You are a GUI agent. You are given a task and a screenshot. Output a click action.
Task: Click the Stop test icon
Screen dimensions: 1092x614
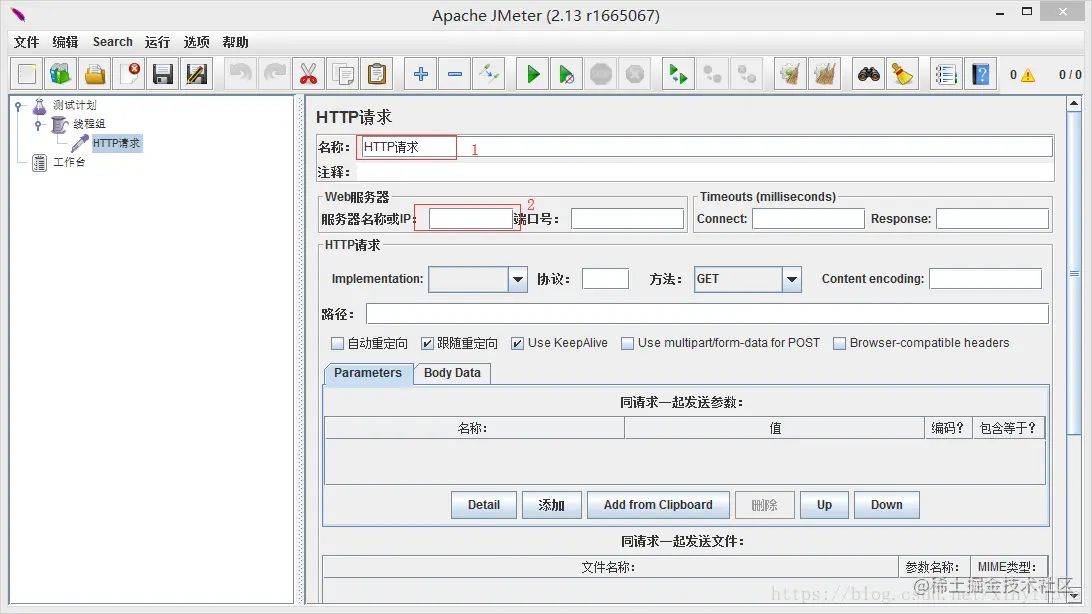(601, 74)
